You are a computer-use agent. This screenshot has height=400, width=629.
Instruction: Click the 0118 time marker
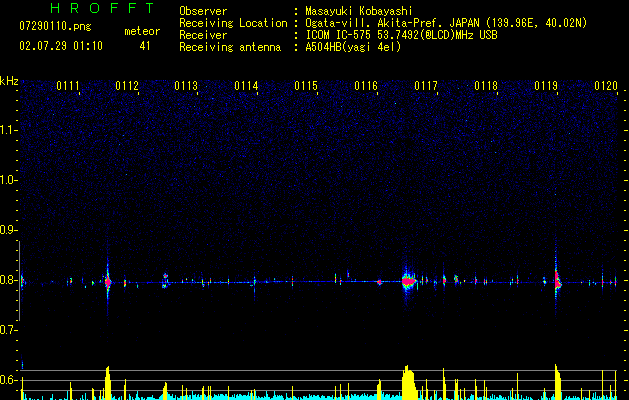pyautogui.click(x=486, y=85)
